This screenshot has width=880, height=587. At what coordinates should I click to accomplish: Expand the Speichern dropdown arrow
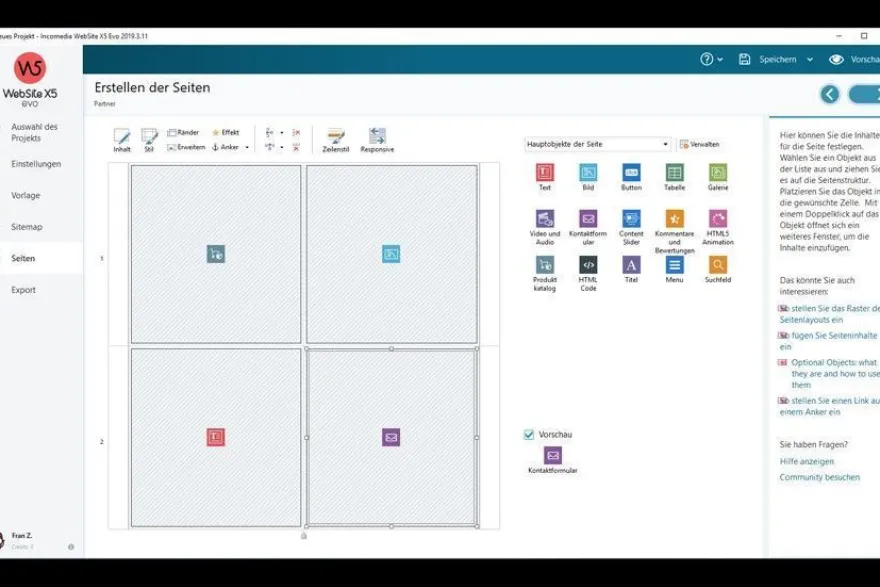(810, 59)
